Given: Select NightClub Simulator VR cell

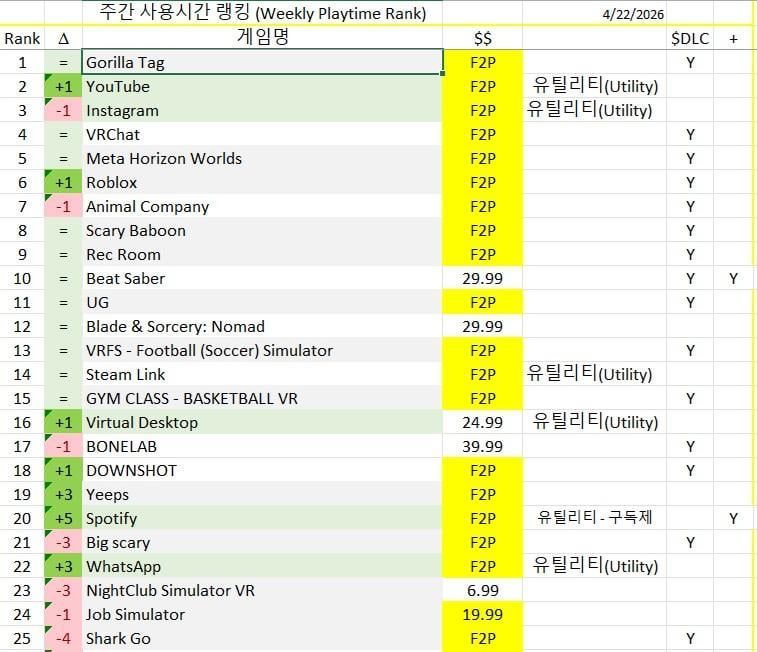Looking at the screenshot, I should (262, 591).
